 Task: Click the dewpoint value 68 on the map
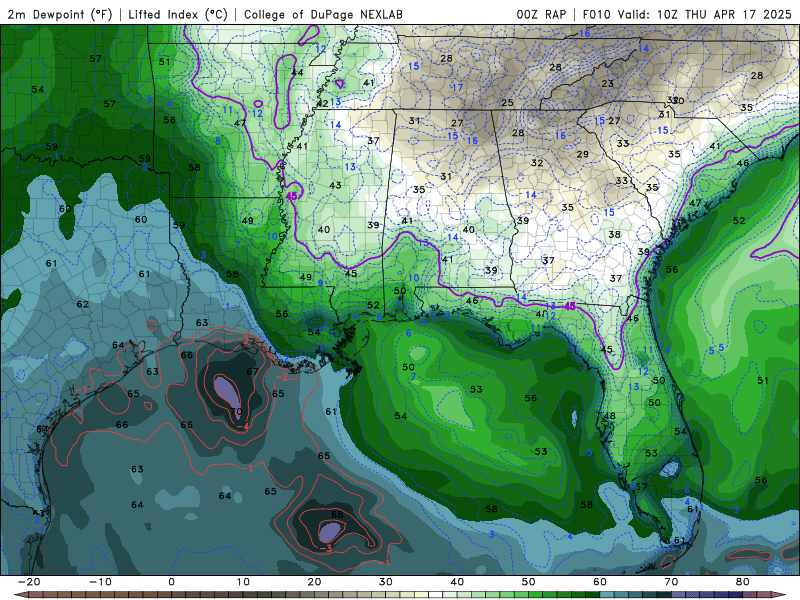337,514
